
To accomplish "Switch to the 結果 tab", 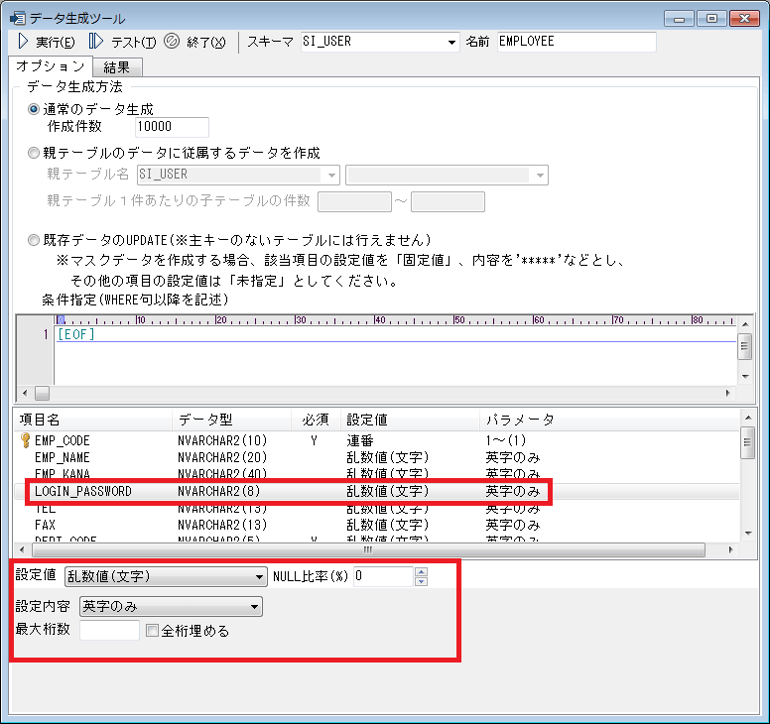I will pos(118,67).
